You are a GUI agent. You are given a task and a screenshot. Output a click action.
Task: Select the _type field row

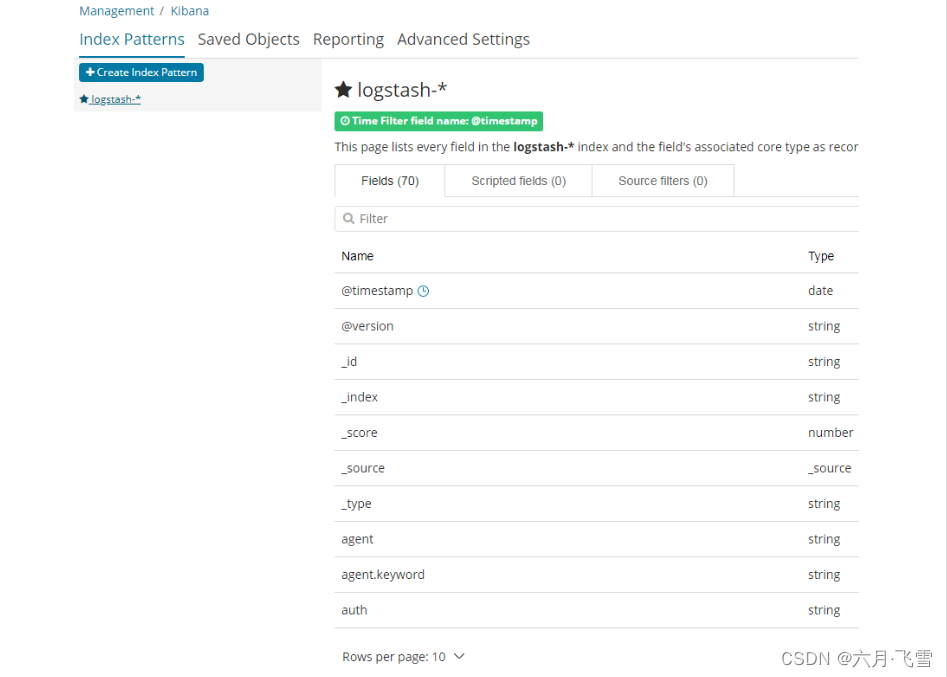pyautogui.click(x=597, y=504)
